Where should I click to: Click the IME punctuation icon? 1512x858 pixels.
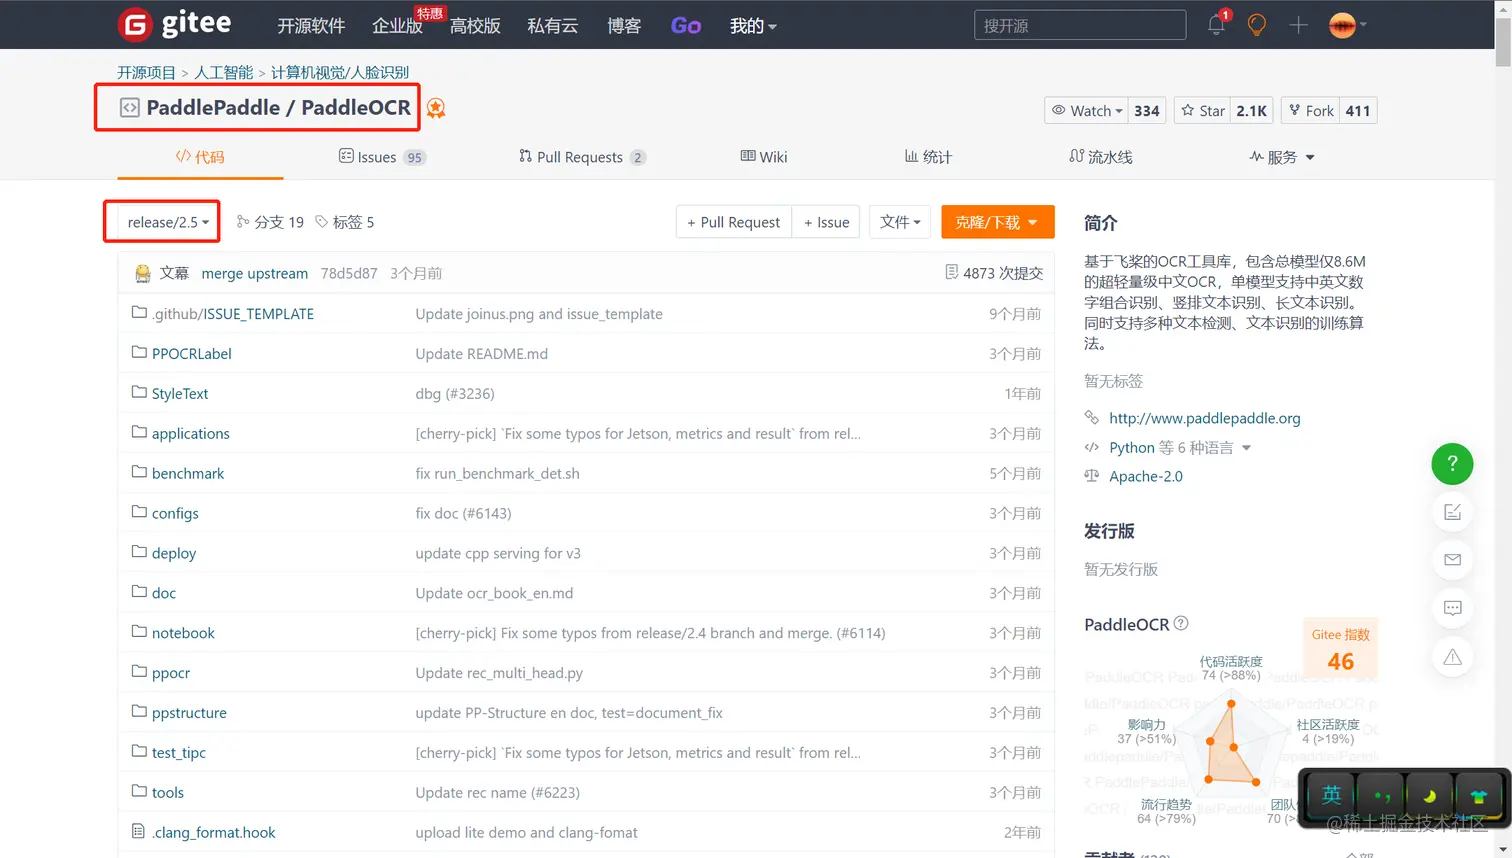click(1381, 796)
